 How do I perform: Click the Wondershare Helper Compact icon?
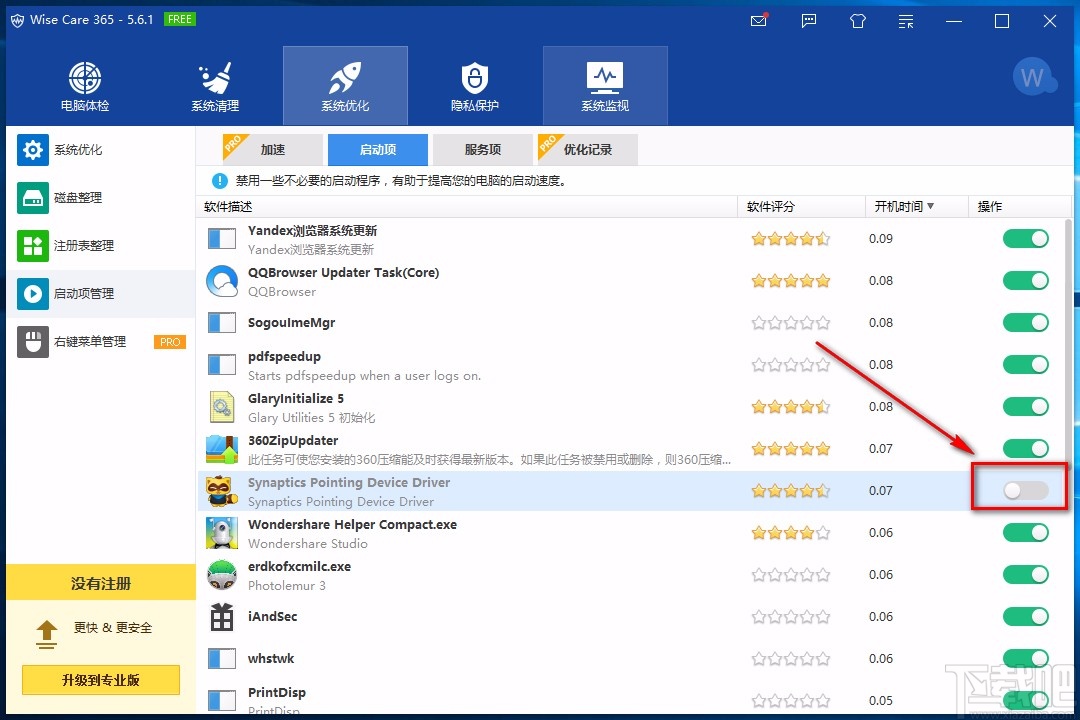tap(222, 533)
